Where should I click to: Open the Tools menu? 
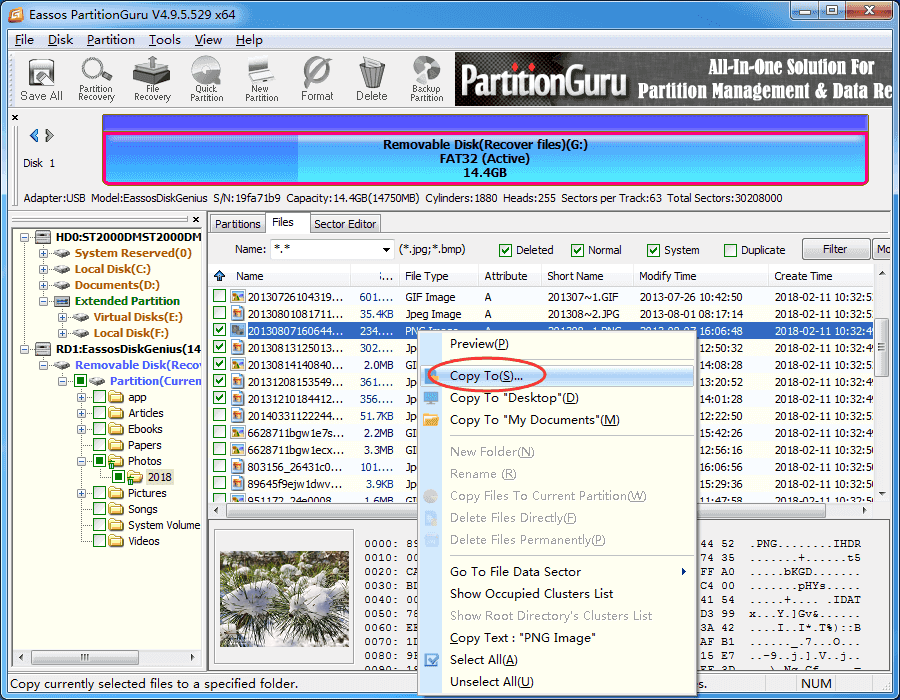(165, 40)
